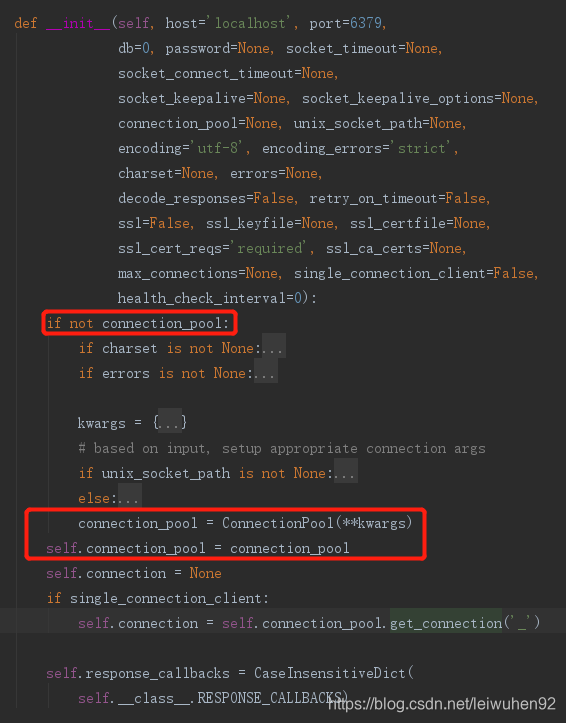
Task: Expand folded block after 'if unix_socket_path is not None:'
Action: click(x=346, y=471)
